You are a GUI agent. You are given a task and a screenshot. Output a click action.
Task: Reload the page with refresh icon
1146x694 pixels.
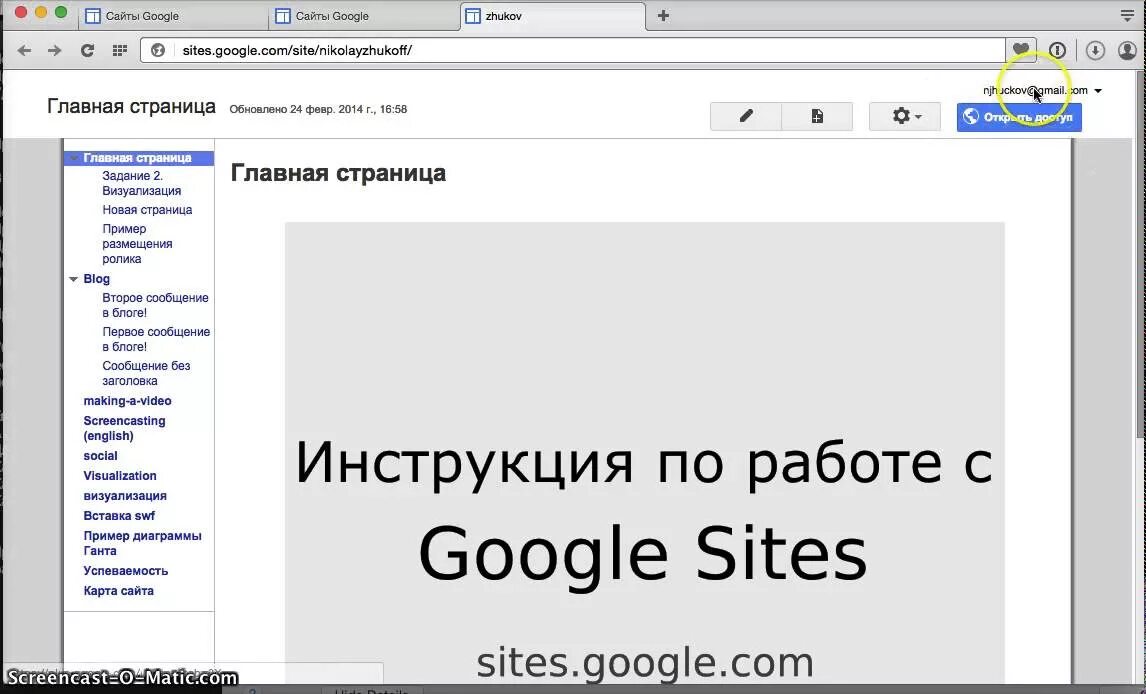pyautogui.click(x=87, y=50)
